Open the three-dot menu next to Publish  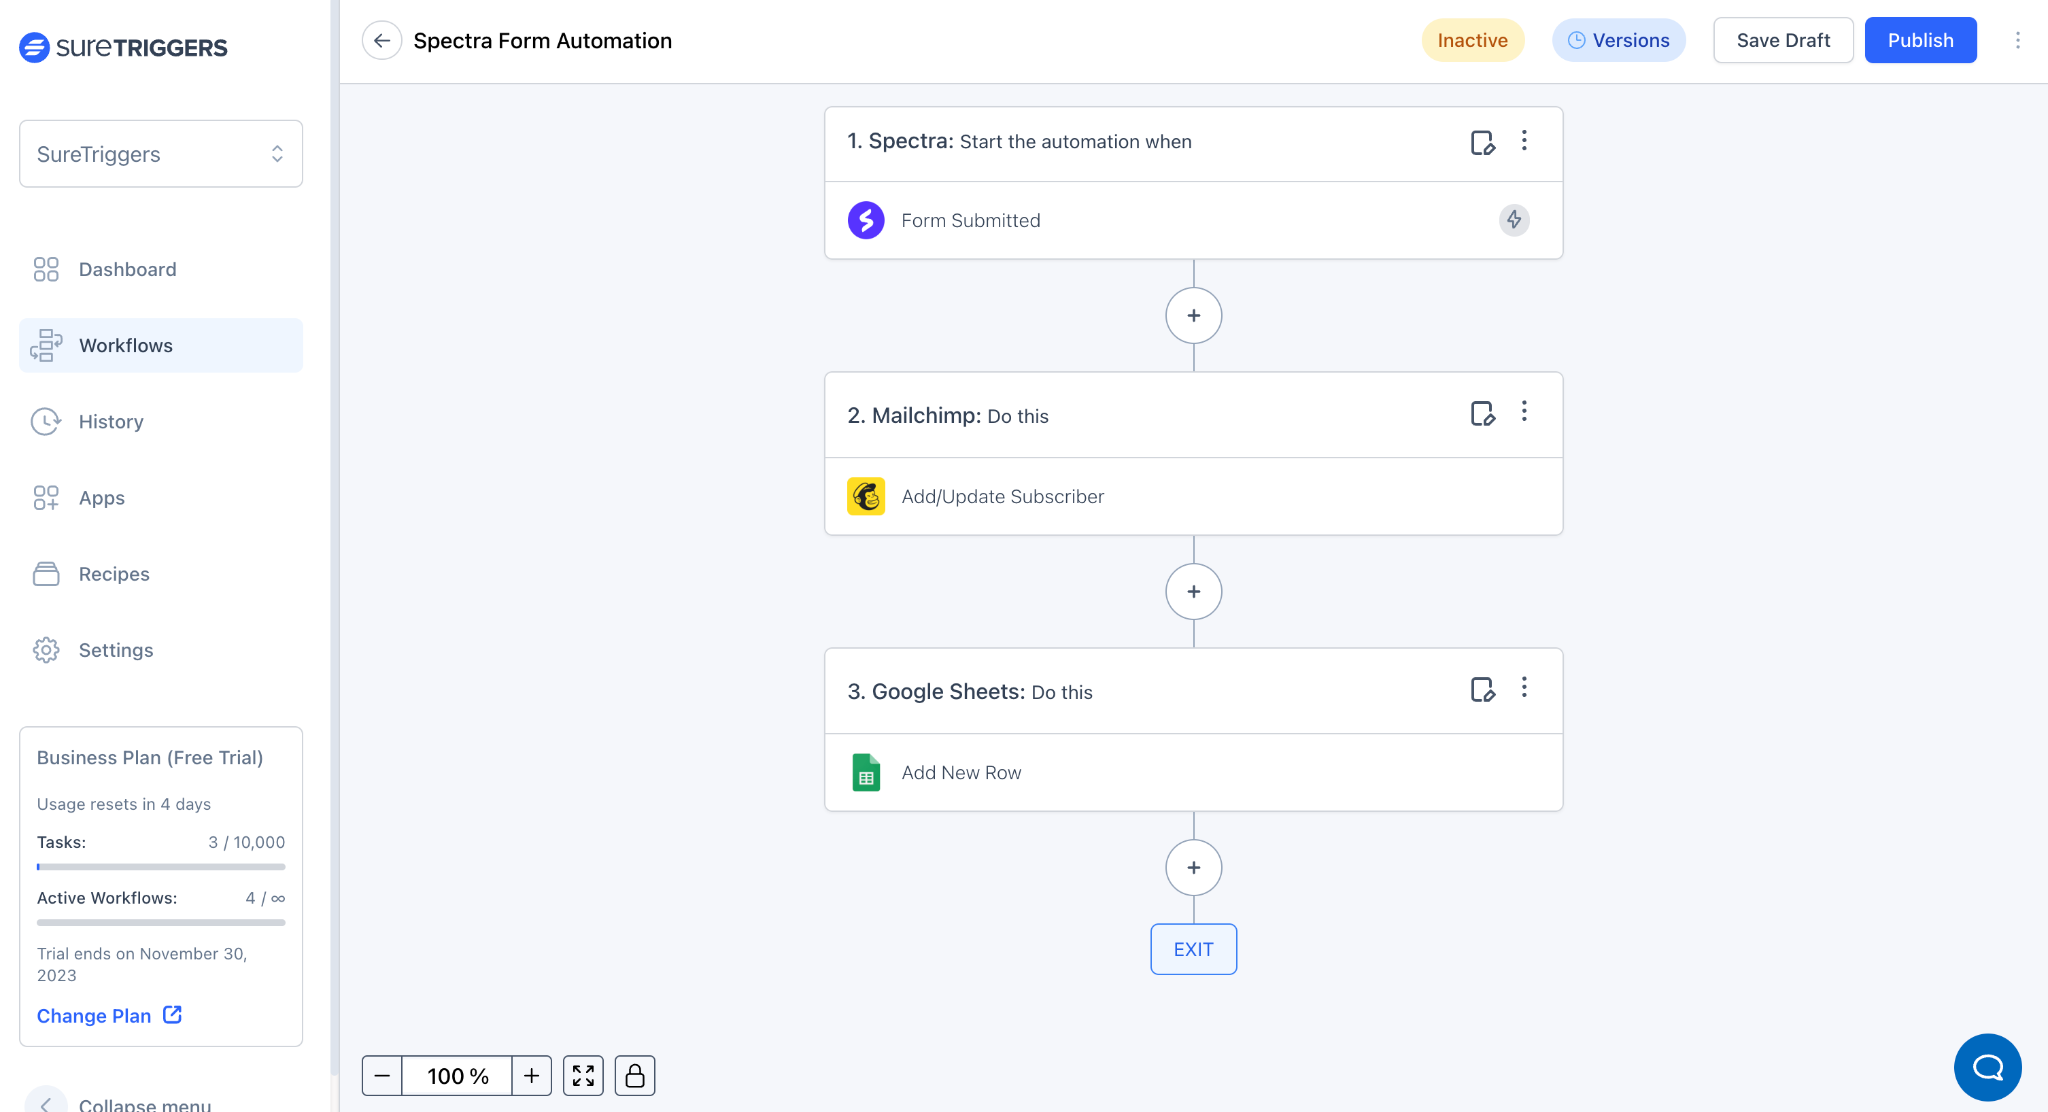2018,40
